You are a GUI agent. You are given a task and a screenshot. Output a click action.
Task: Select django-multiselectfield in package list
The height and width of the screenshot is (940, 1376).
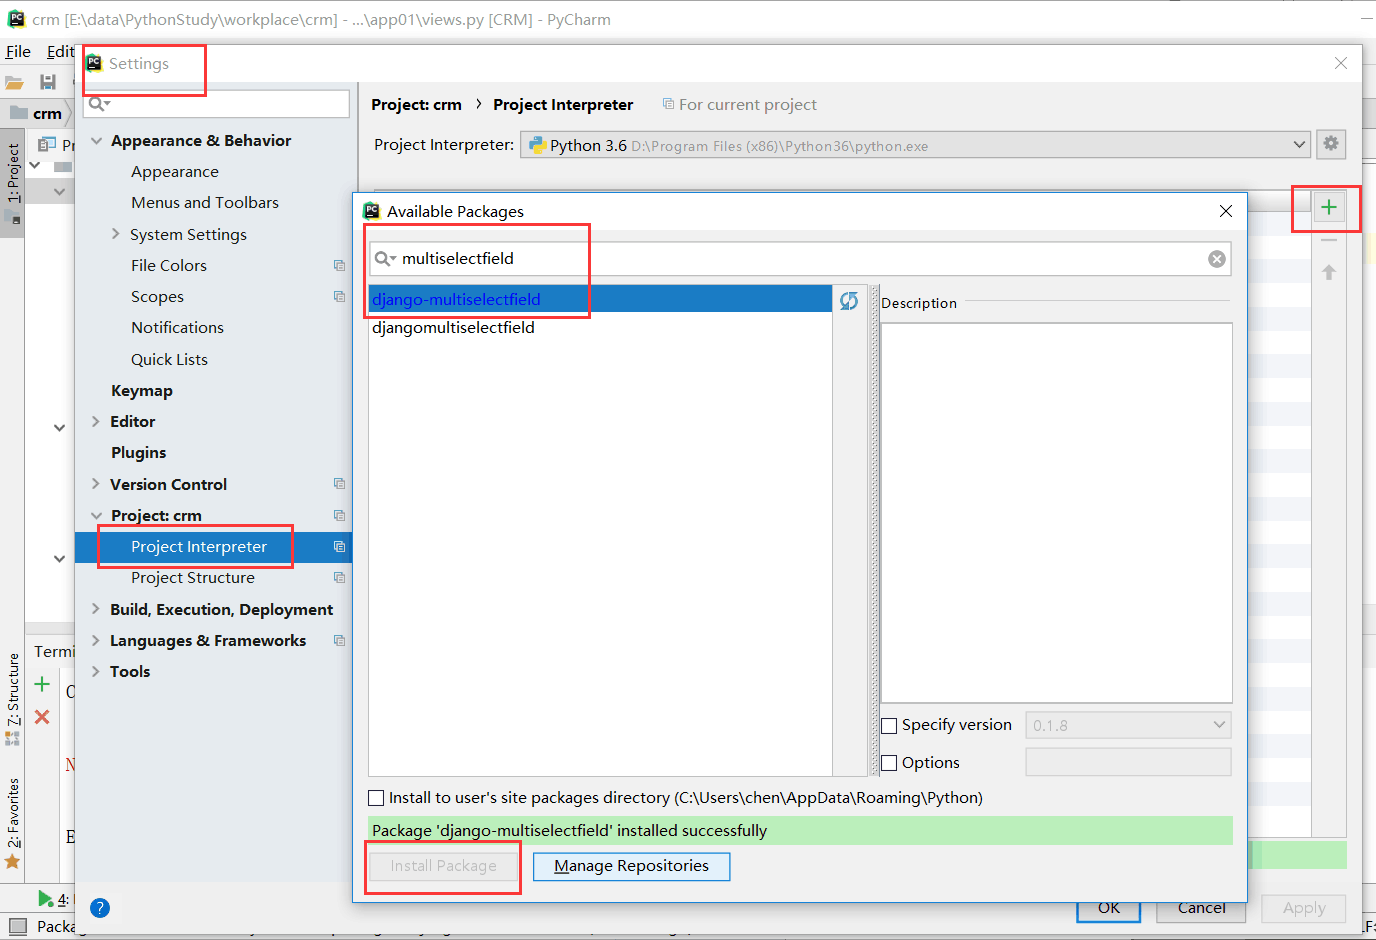[600, 299]
